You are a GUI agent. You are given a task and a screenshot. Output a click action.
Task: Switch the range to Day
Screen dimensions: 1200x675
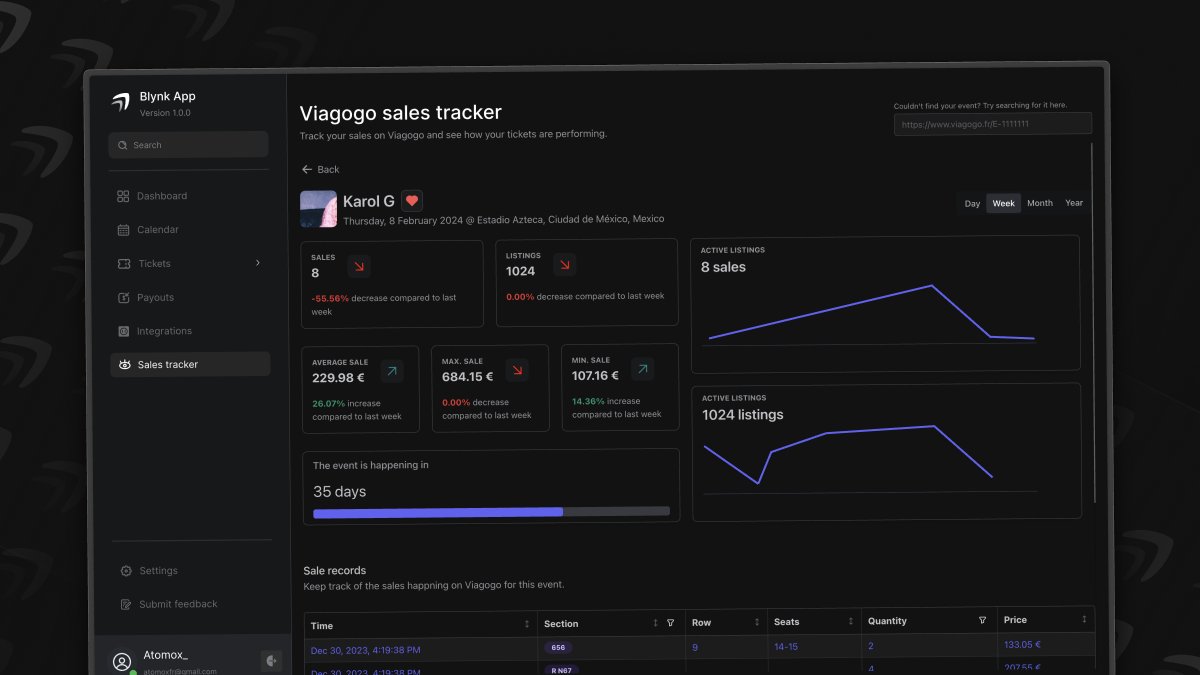pos(972,203)
